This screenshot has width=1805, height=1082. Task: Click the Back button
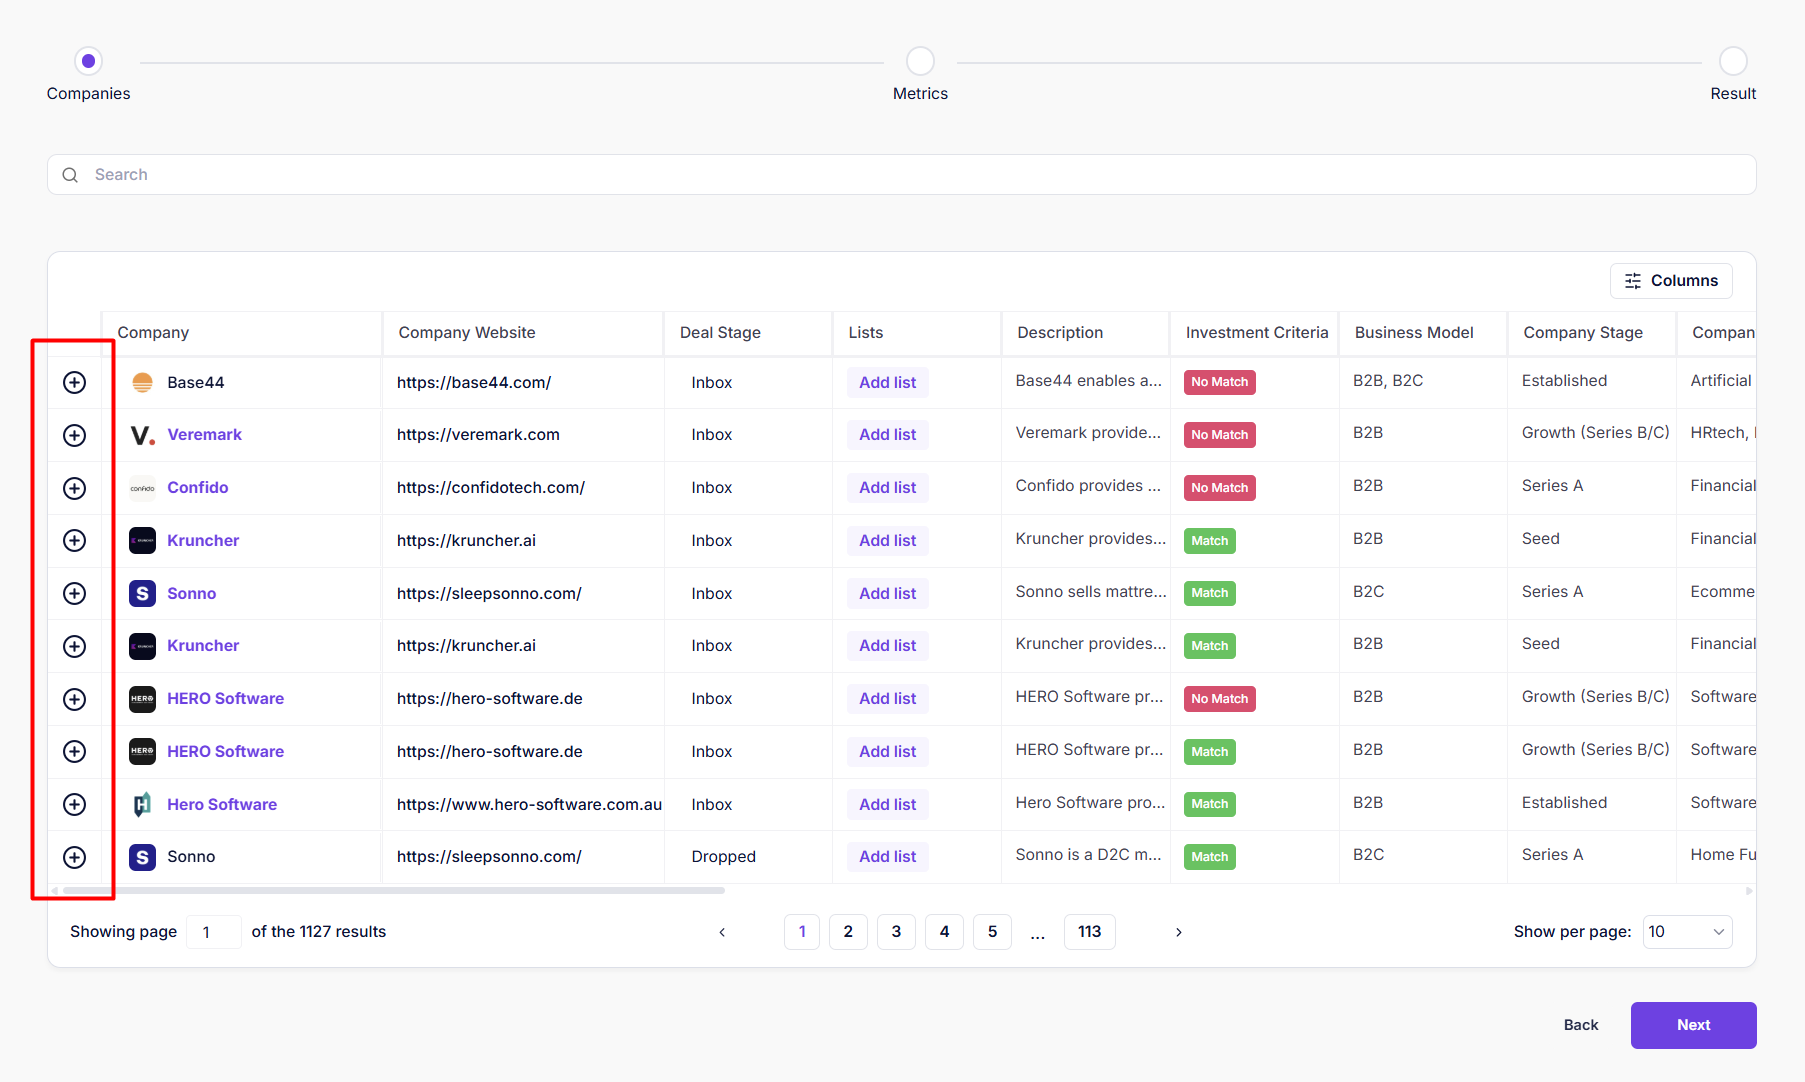coord(1581,1025)
